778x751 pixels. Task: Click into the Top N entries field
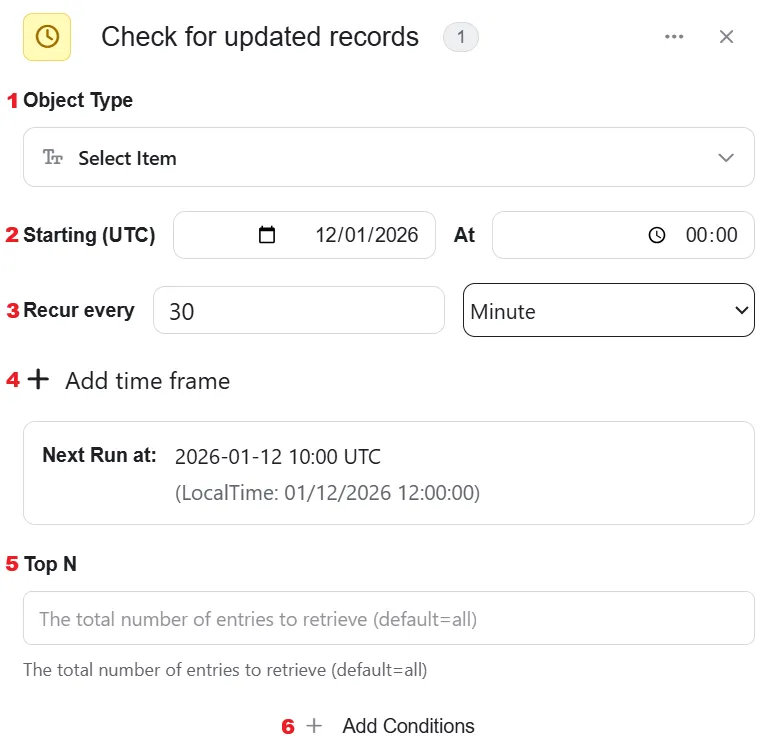tap(389, 619)
